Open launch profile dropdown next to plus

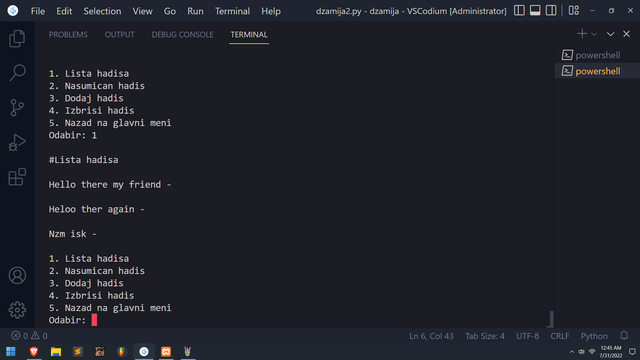pyautogui.click(x=594, y=34)
